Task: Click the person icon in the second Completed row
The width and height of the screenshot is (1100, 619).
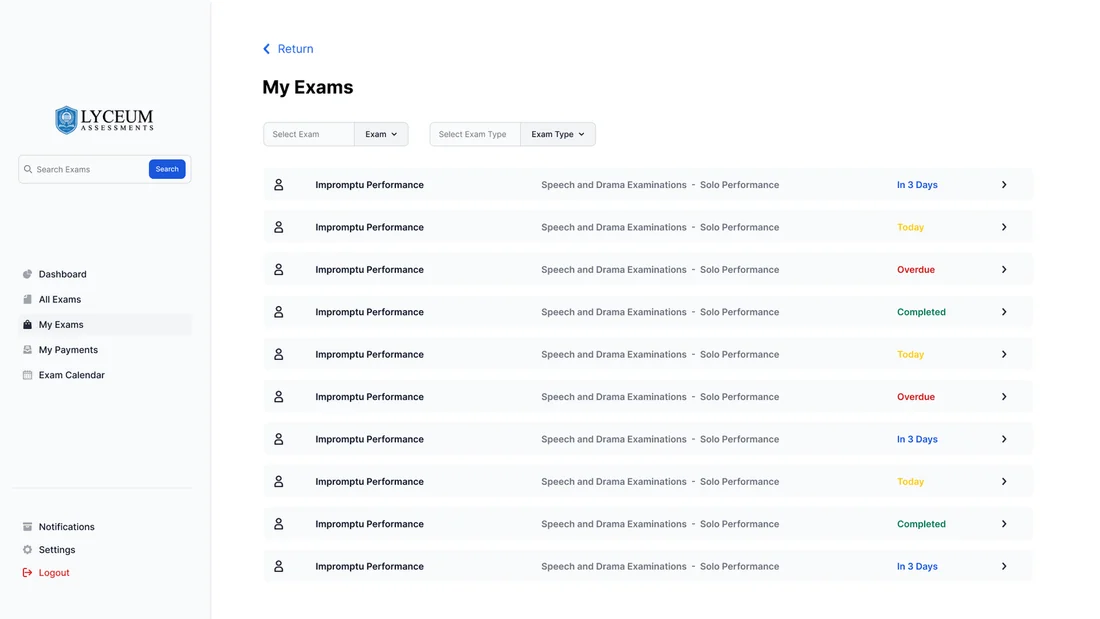Action: click(279, 524)
